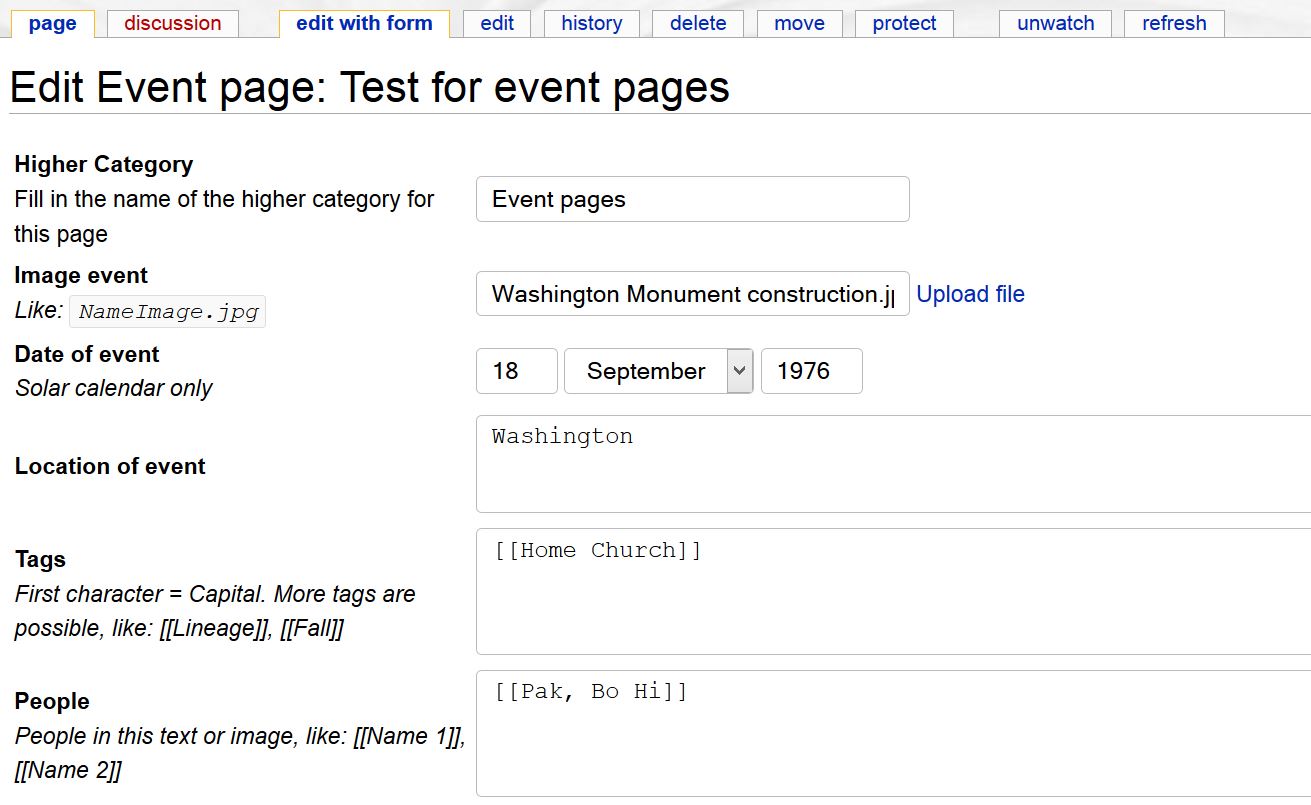Select the 'edit with form' tab
Image resolution: width=1311 pixels, height=805 pixels.
(x=364, y=23)
